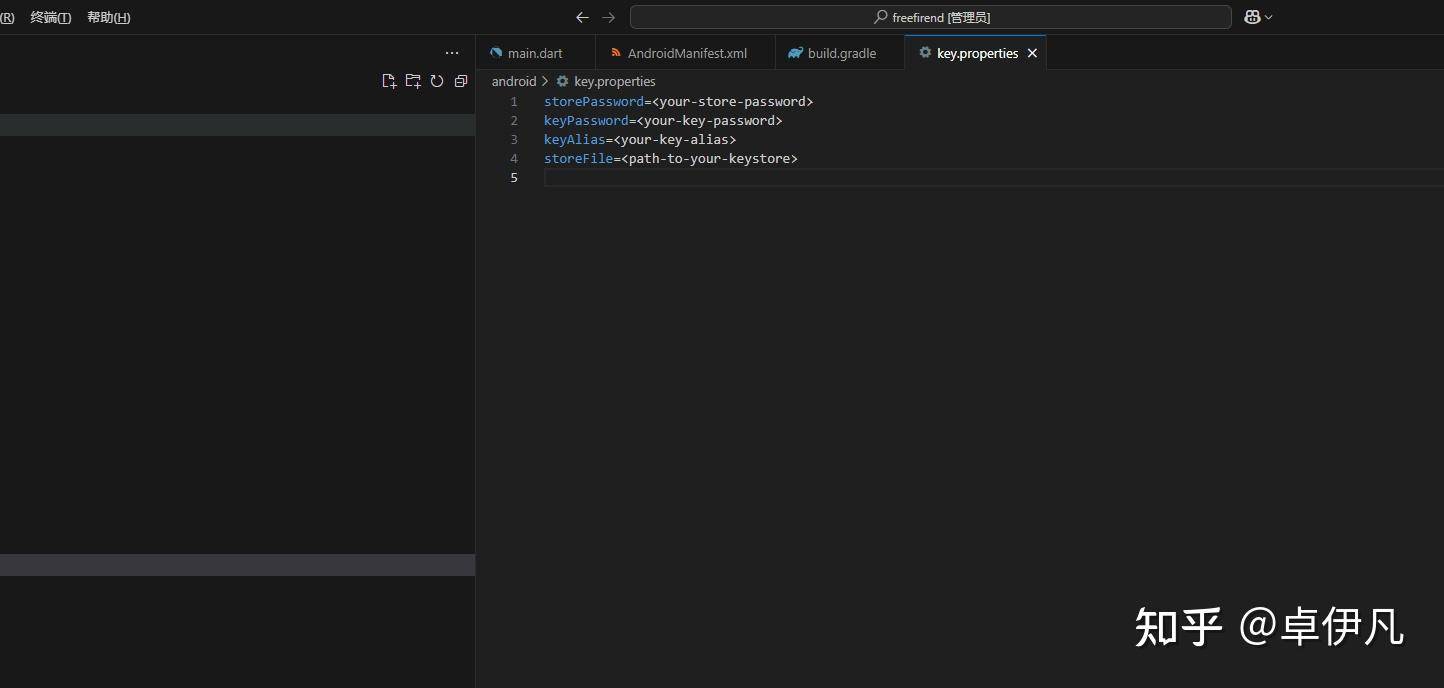Click the keyAlias key on line 3
1444x688 pixels.
click(x=575, y=140)
